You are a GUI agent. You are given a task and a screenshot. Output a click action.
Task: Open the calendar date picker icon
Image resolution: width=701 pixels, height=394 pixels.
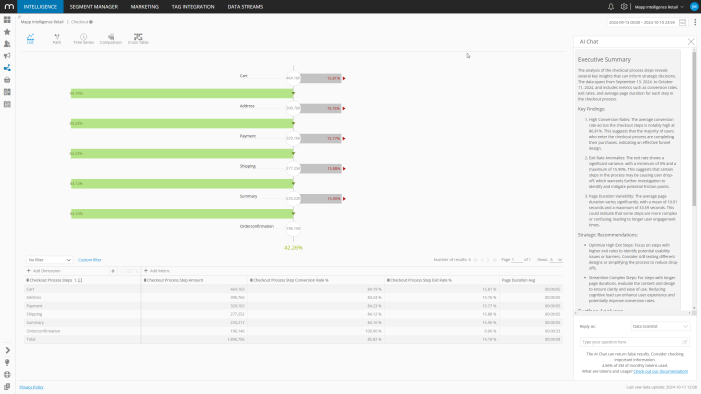[x=683, y=22]
